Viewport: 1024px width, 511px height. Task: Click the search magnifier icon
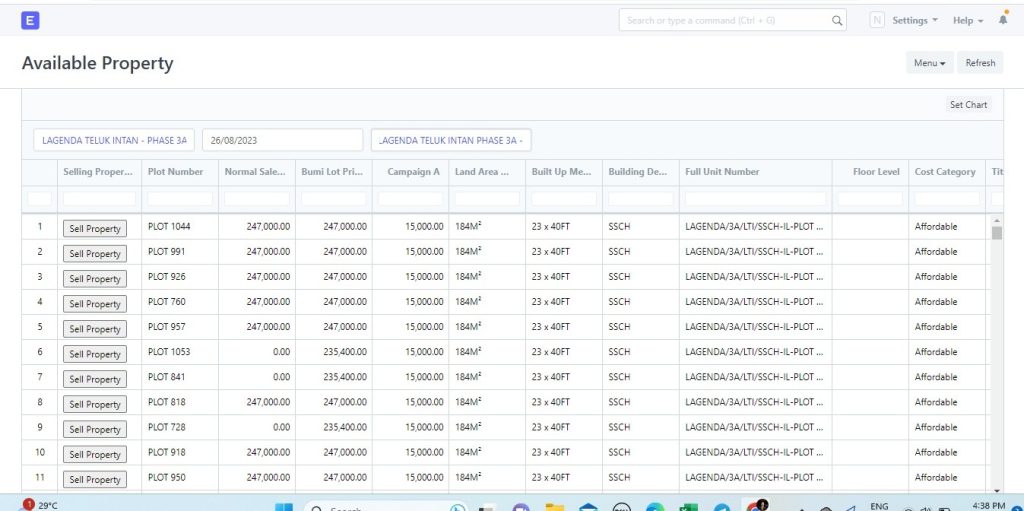(x=837, y=20)
